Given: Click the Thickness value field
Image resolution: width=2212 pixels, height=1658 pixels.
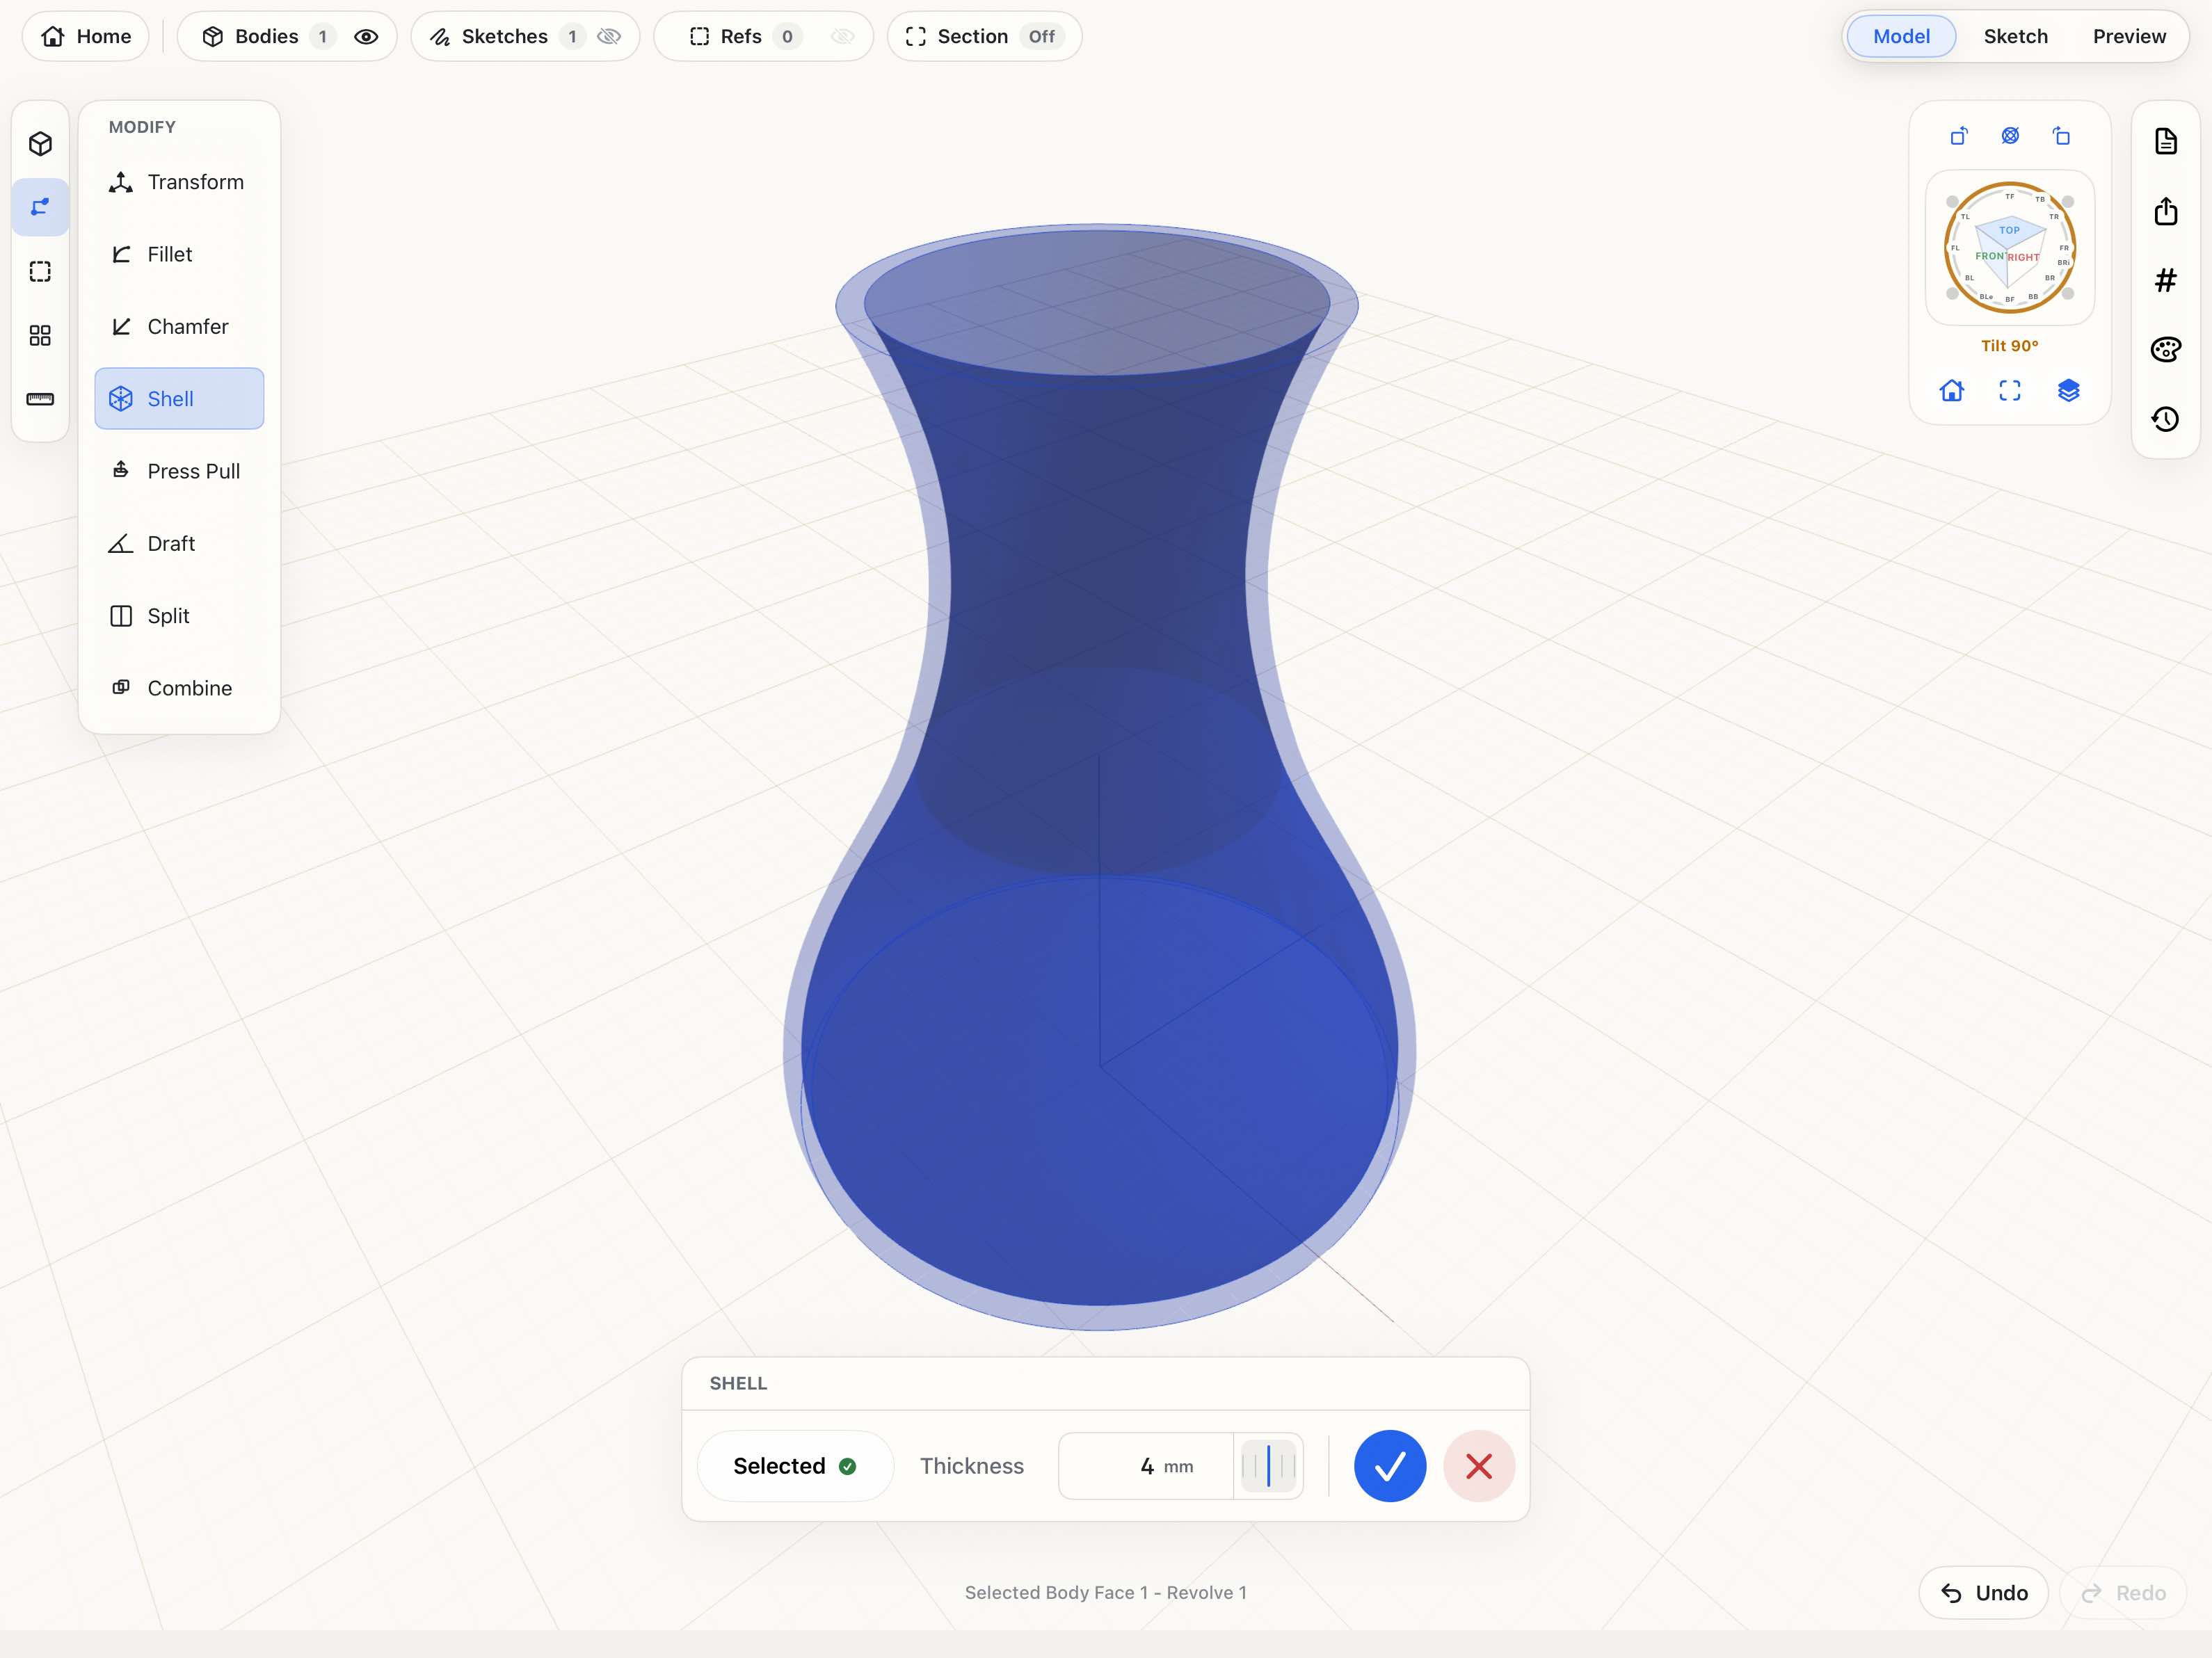Looking at the screenshot, I should [x=1146, y=1466].
